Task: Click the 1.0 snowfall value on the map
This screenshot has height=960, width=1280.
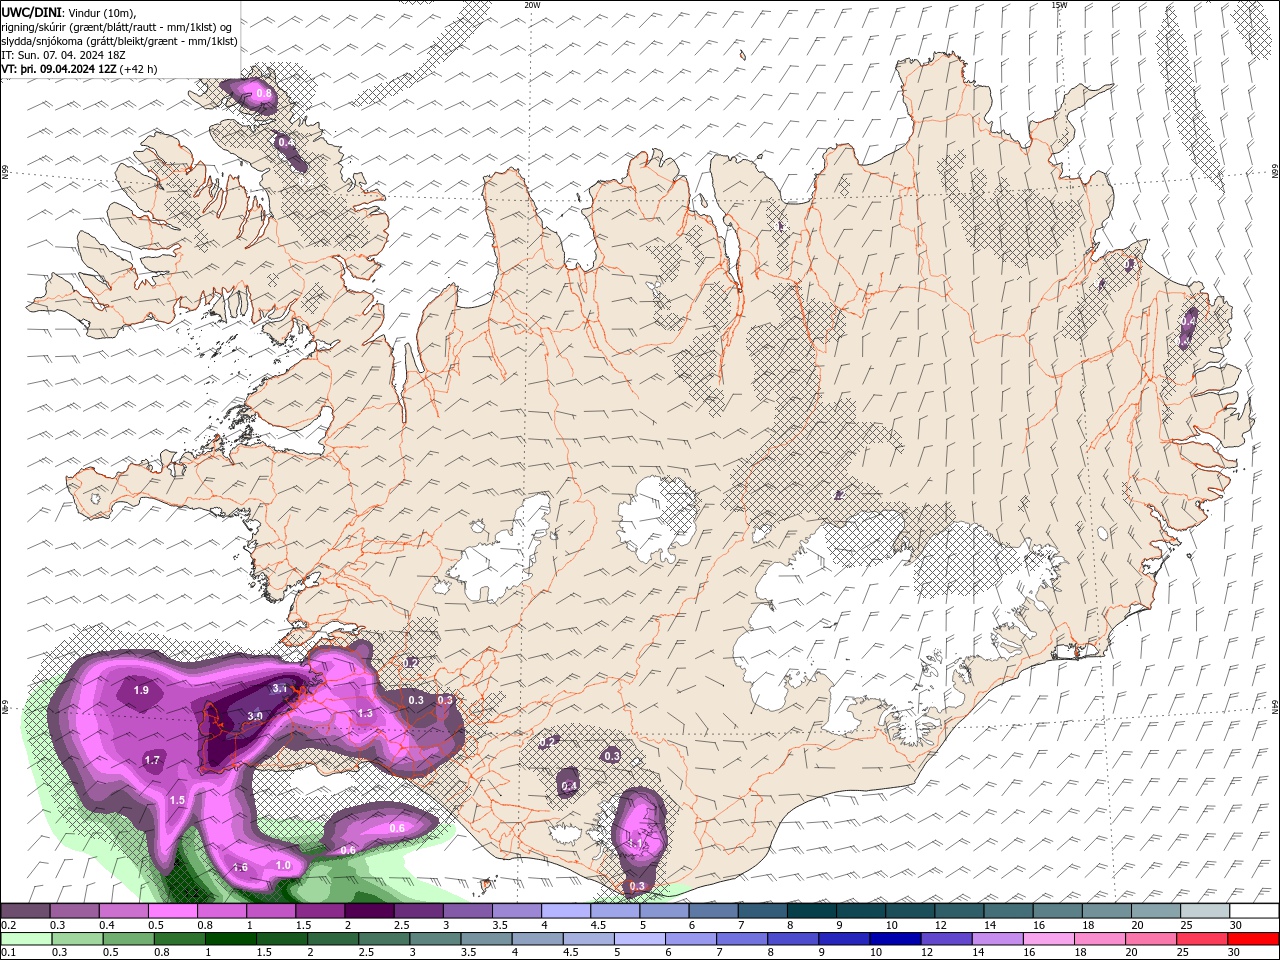Action: [283, 866]
